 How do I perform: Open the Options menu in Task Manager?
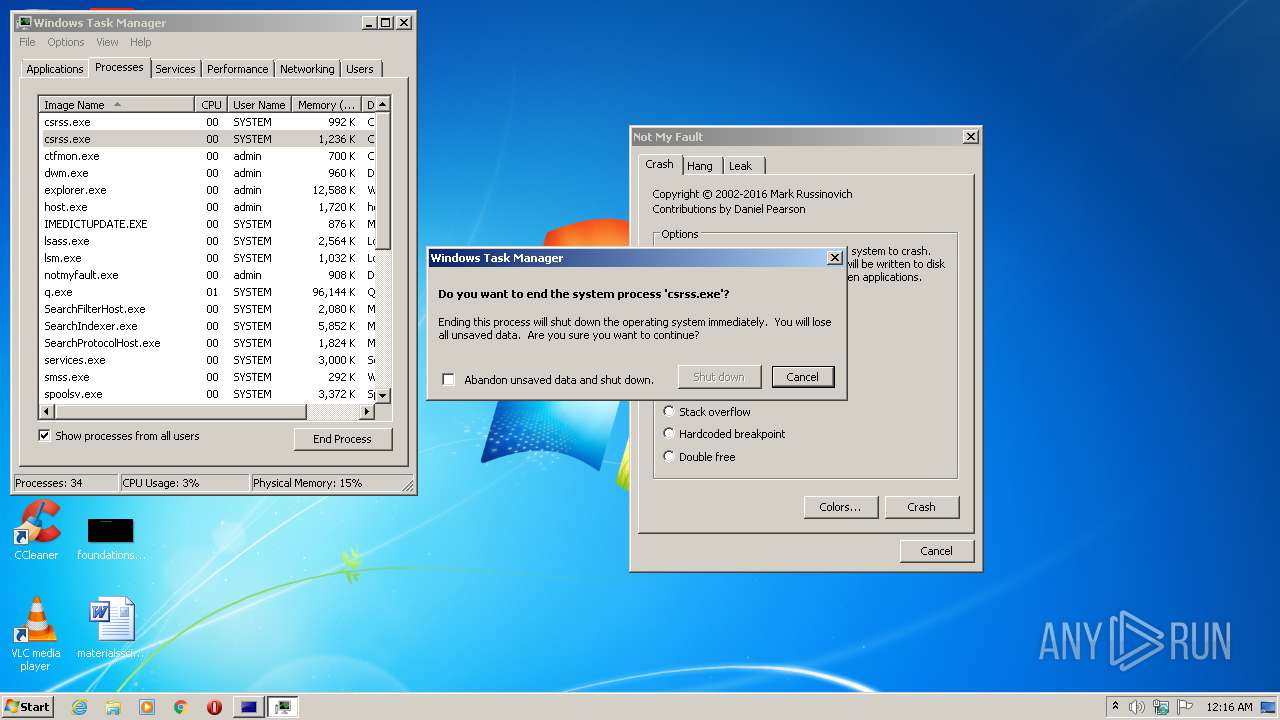pyautogui.click(x=66, y=42)
